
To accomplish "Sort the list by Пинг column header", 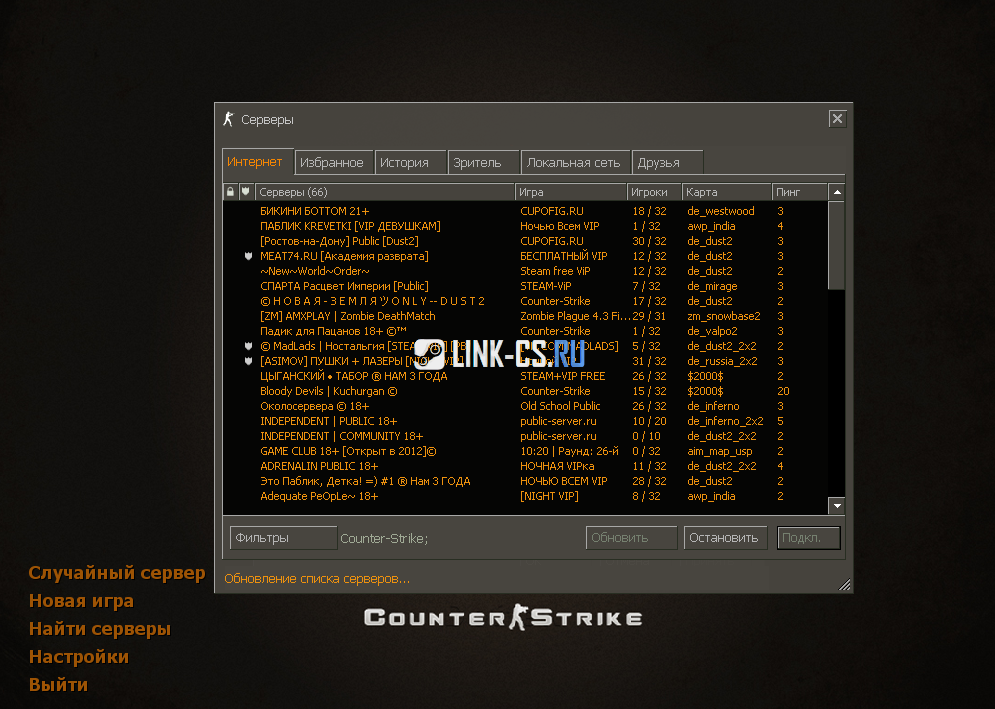I will 800,191.
